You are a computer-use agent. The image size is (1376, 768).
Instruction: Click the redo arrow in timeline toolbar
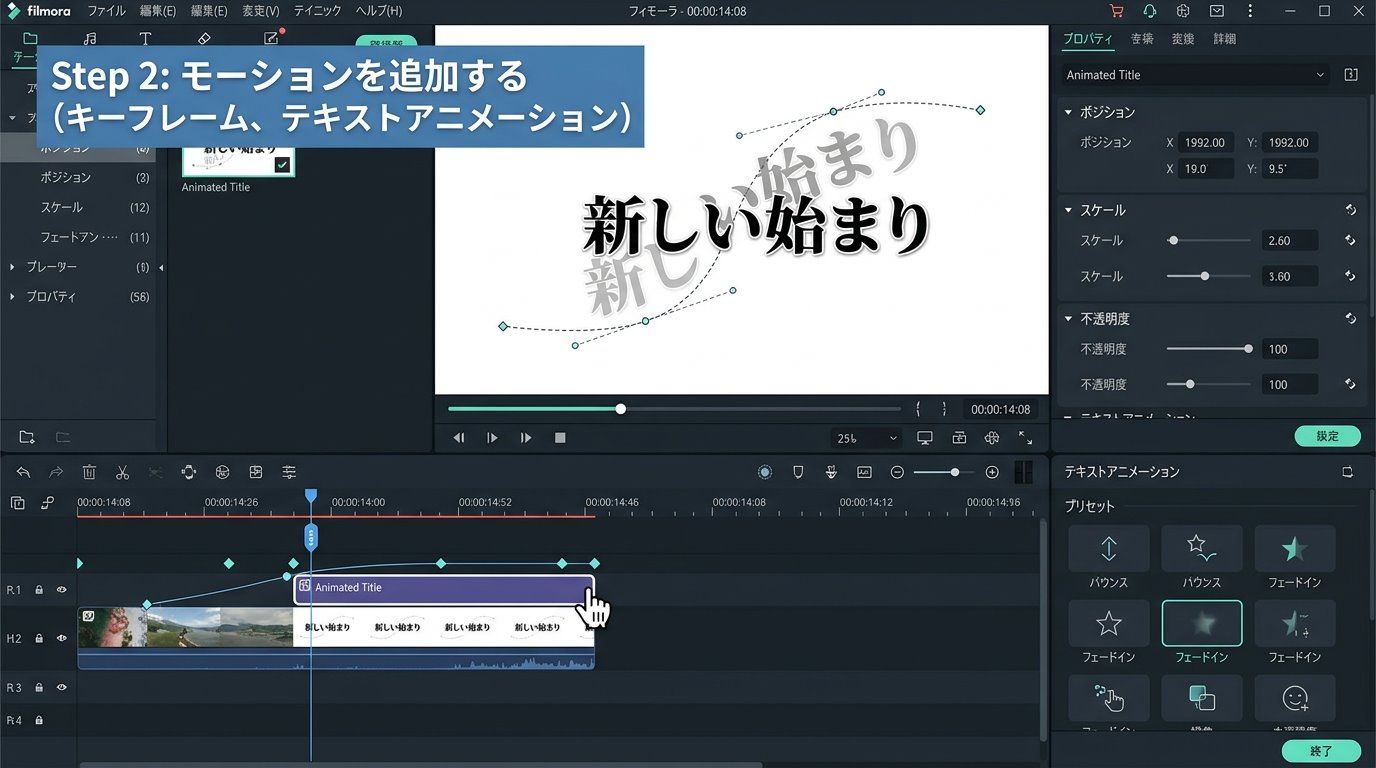point(56,472)
